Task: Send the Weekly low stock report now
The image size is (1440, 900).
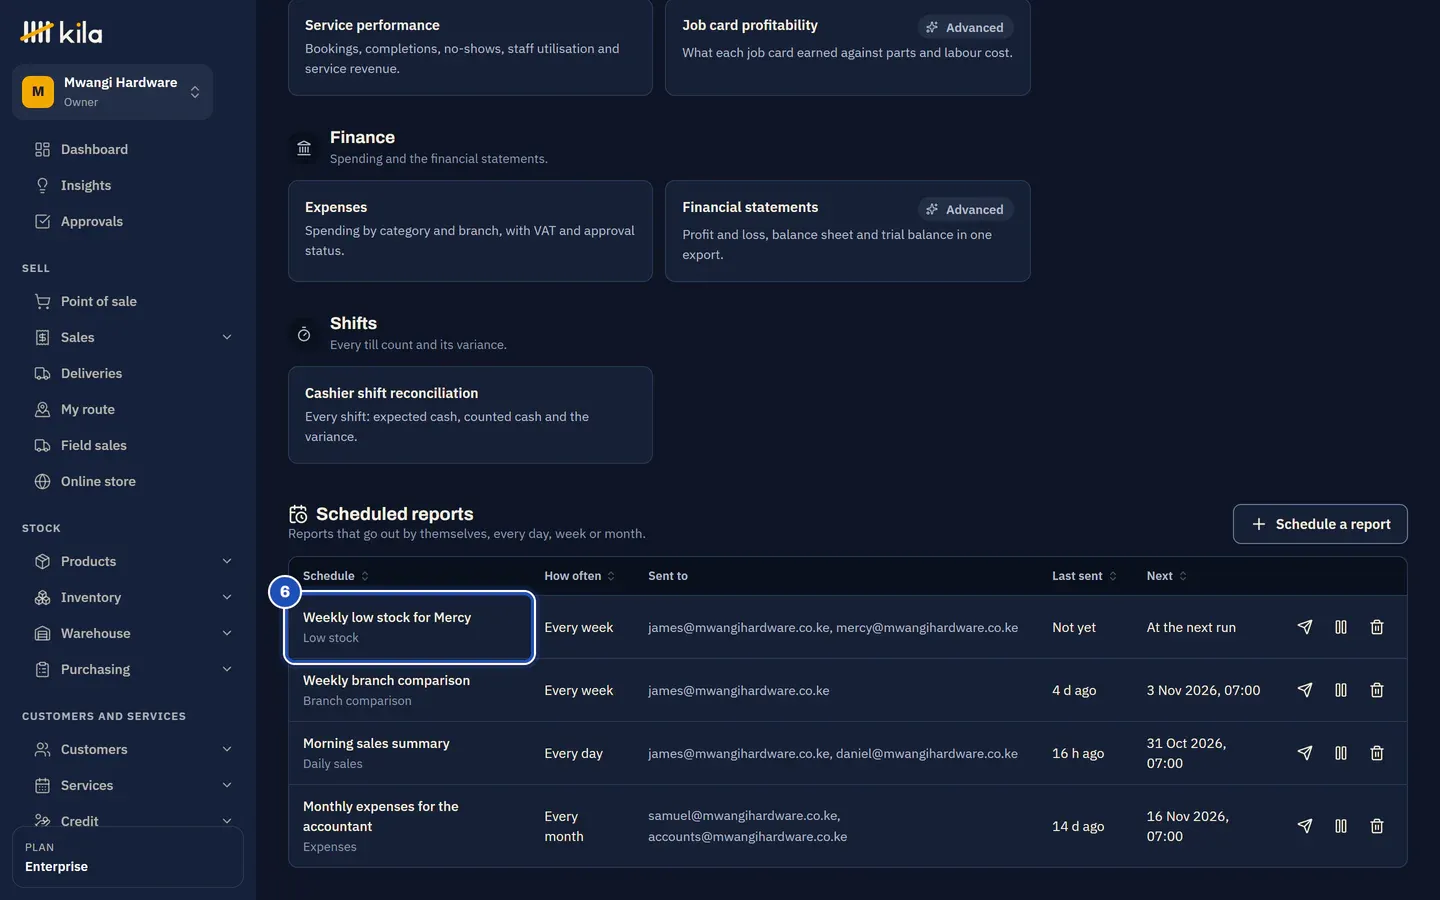Action: tap(1304, 627)
